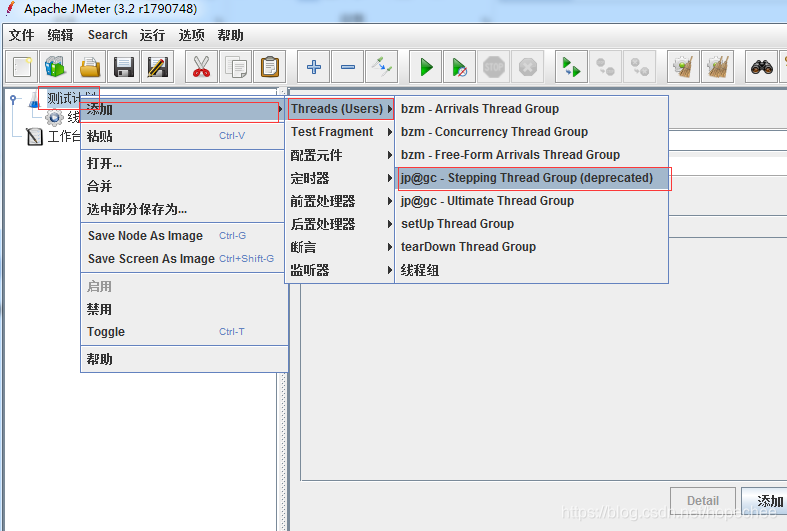Expand the 定时器 submenu
This screenshot has width=787, height=531.
click(x=340, y=178)
